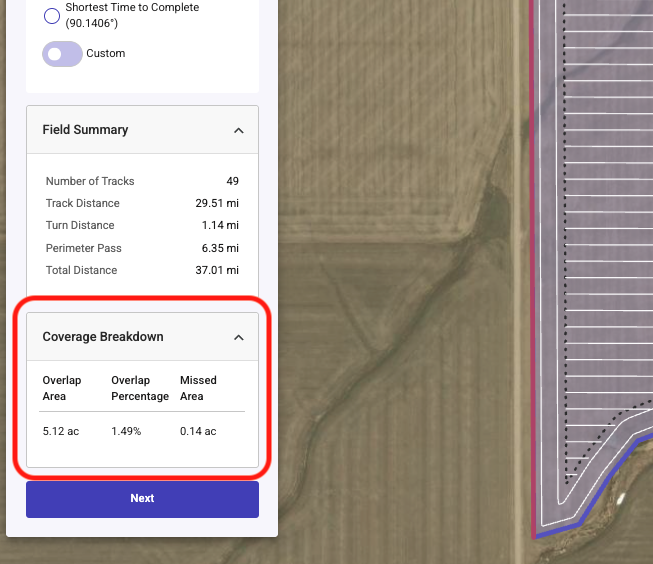
Task: Click the red field boundary edge on map
Action: pos(532,267)
